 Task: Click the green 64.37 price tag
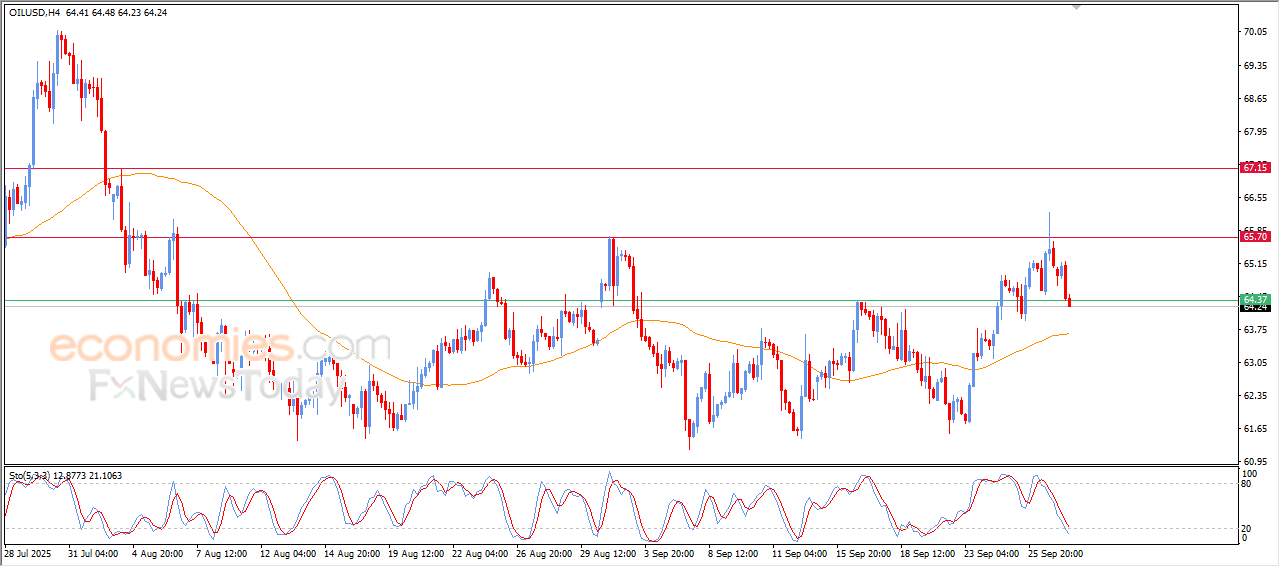click(x=1255, y=300)
